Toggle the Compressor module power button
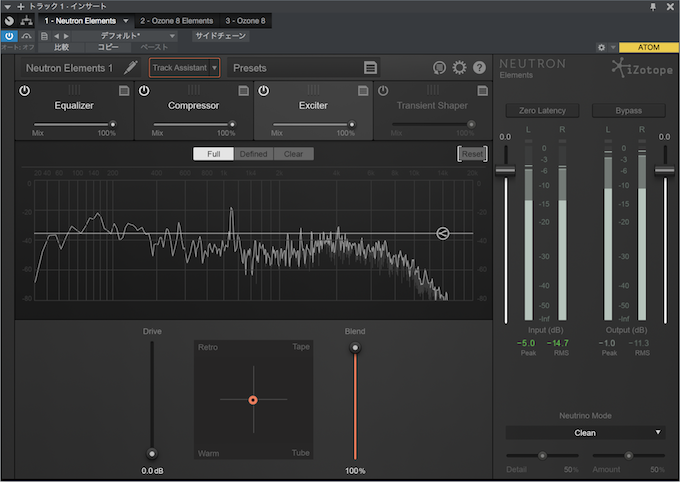Image resolution: width=680 pixels, height=482 pixels. coord(144,91)
